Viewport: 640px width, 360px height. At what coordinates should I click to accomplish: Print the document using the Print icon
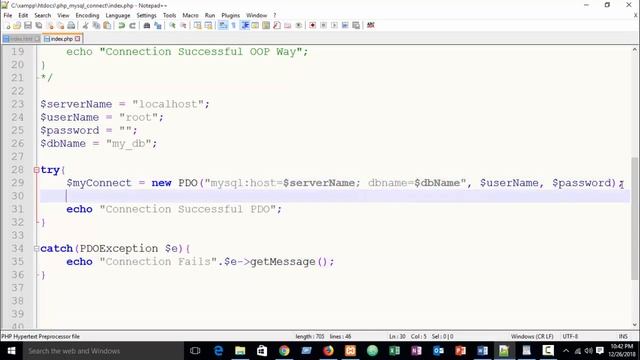tap(71, 25)
